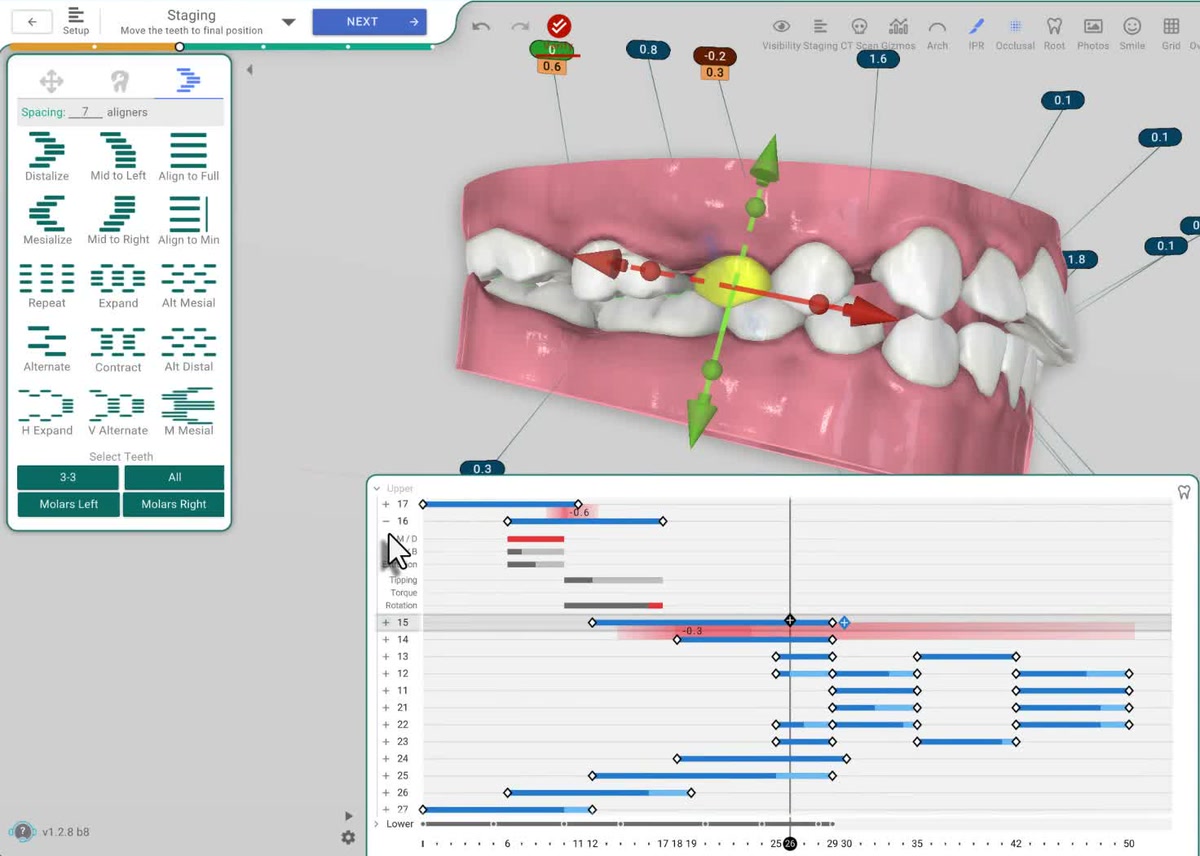
Task: Toggle the Arch display
Action: coord(937,33)
